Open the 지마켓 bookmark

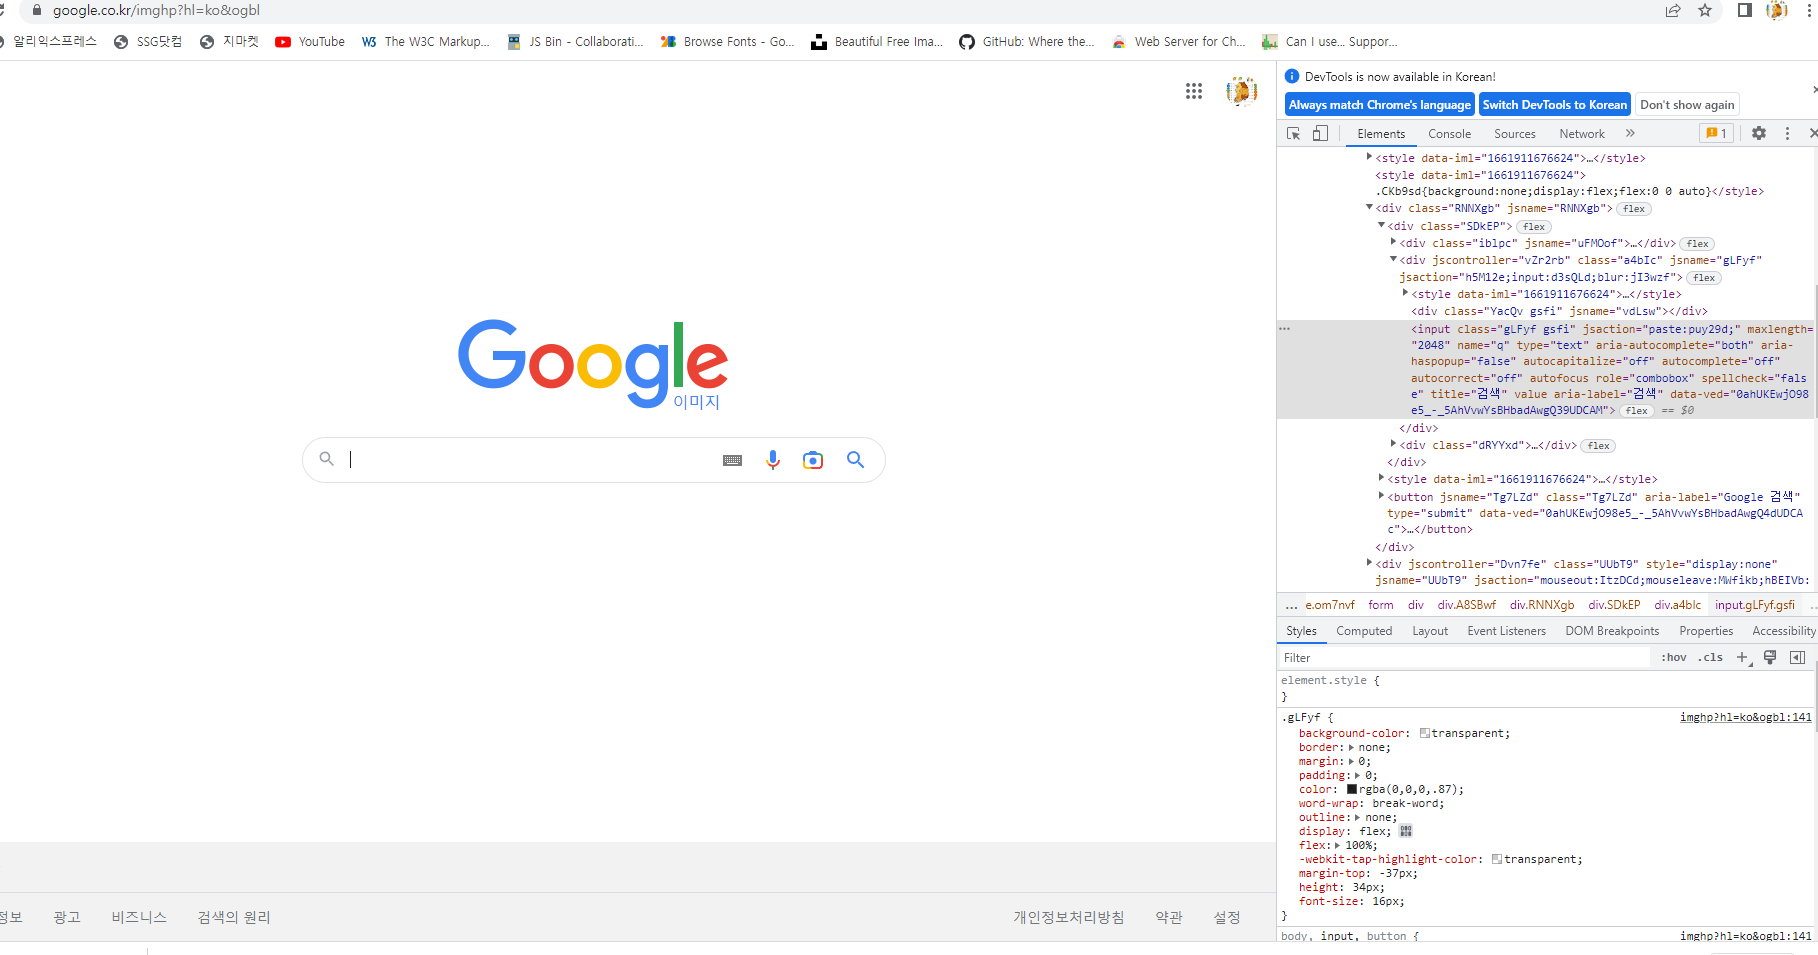pos(229,42)
